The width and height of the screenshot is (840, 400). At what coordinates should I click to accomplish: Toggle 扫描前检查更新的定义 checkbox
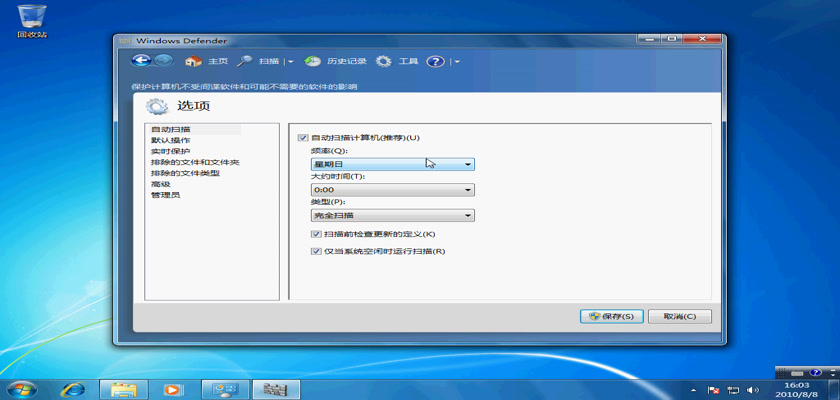(x=316, y=234)
